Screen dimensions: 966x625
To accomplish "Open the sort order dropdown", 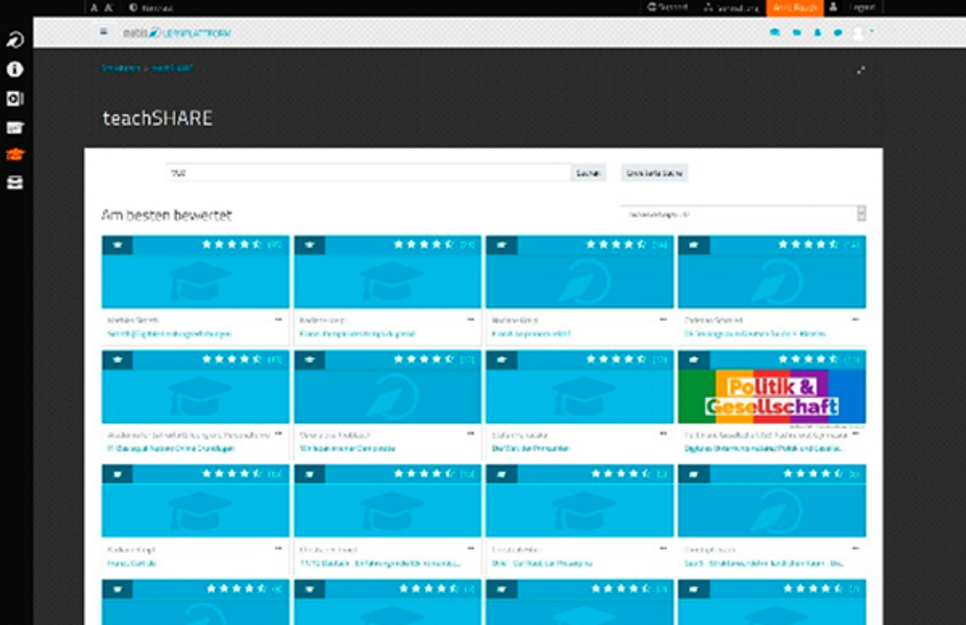I will pyautogui.click(x=742, y=214).
